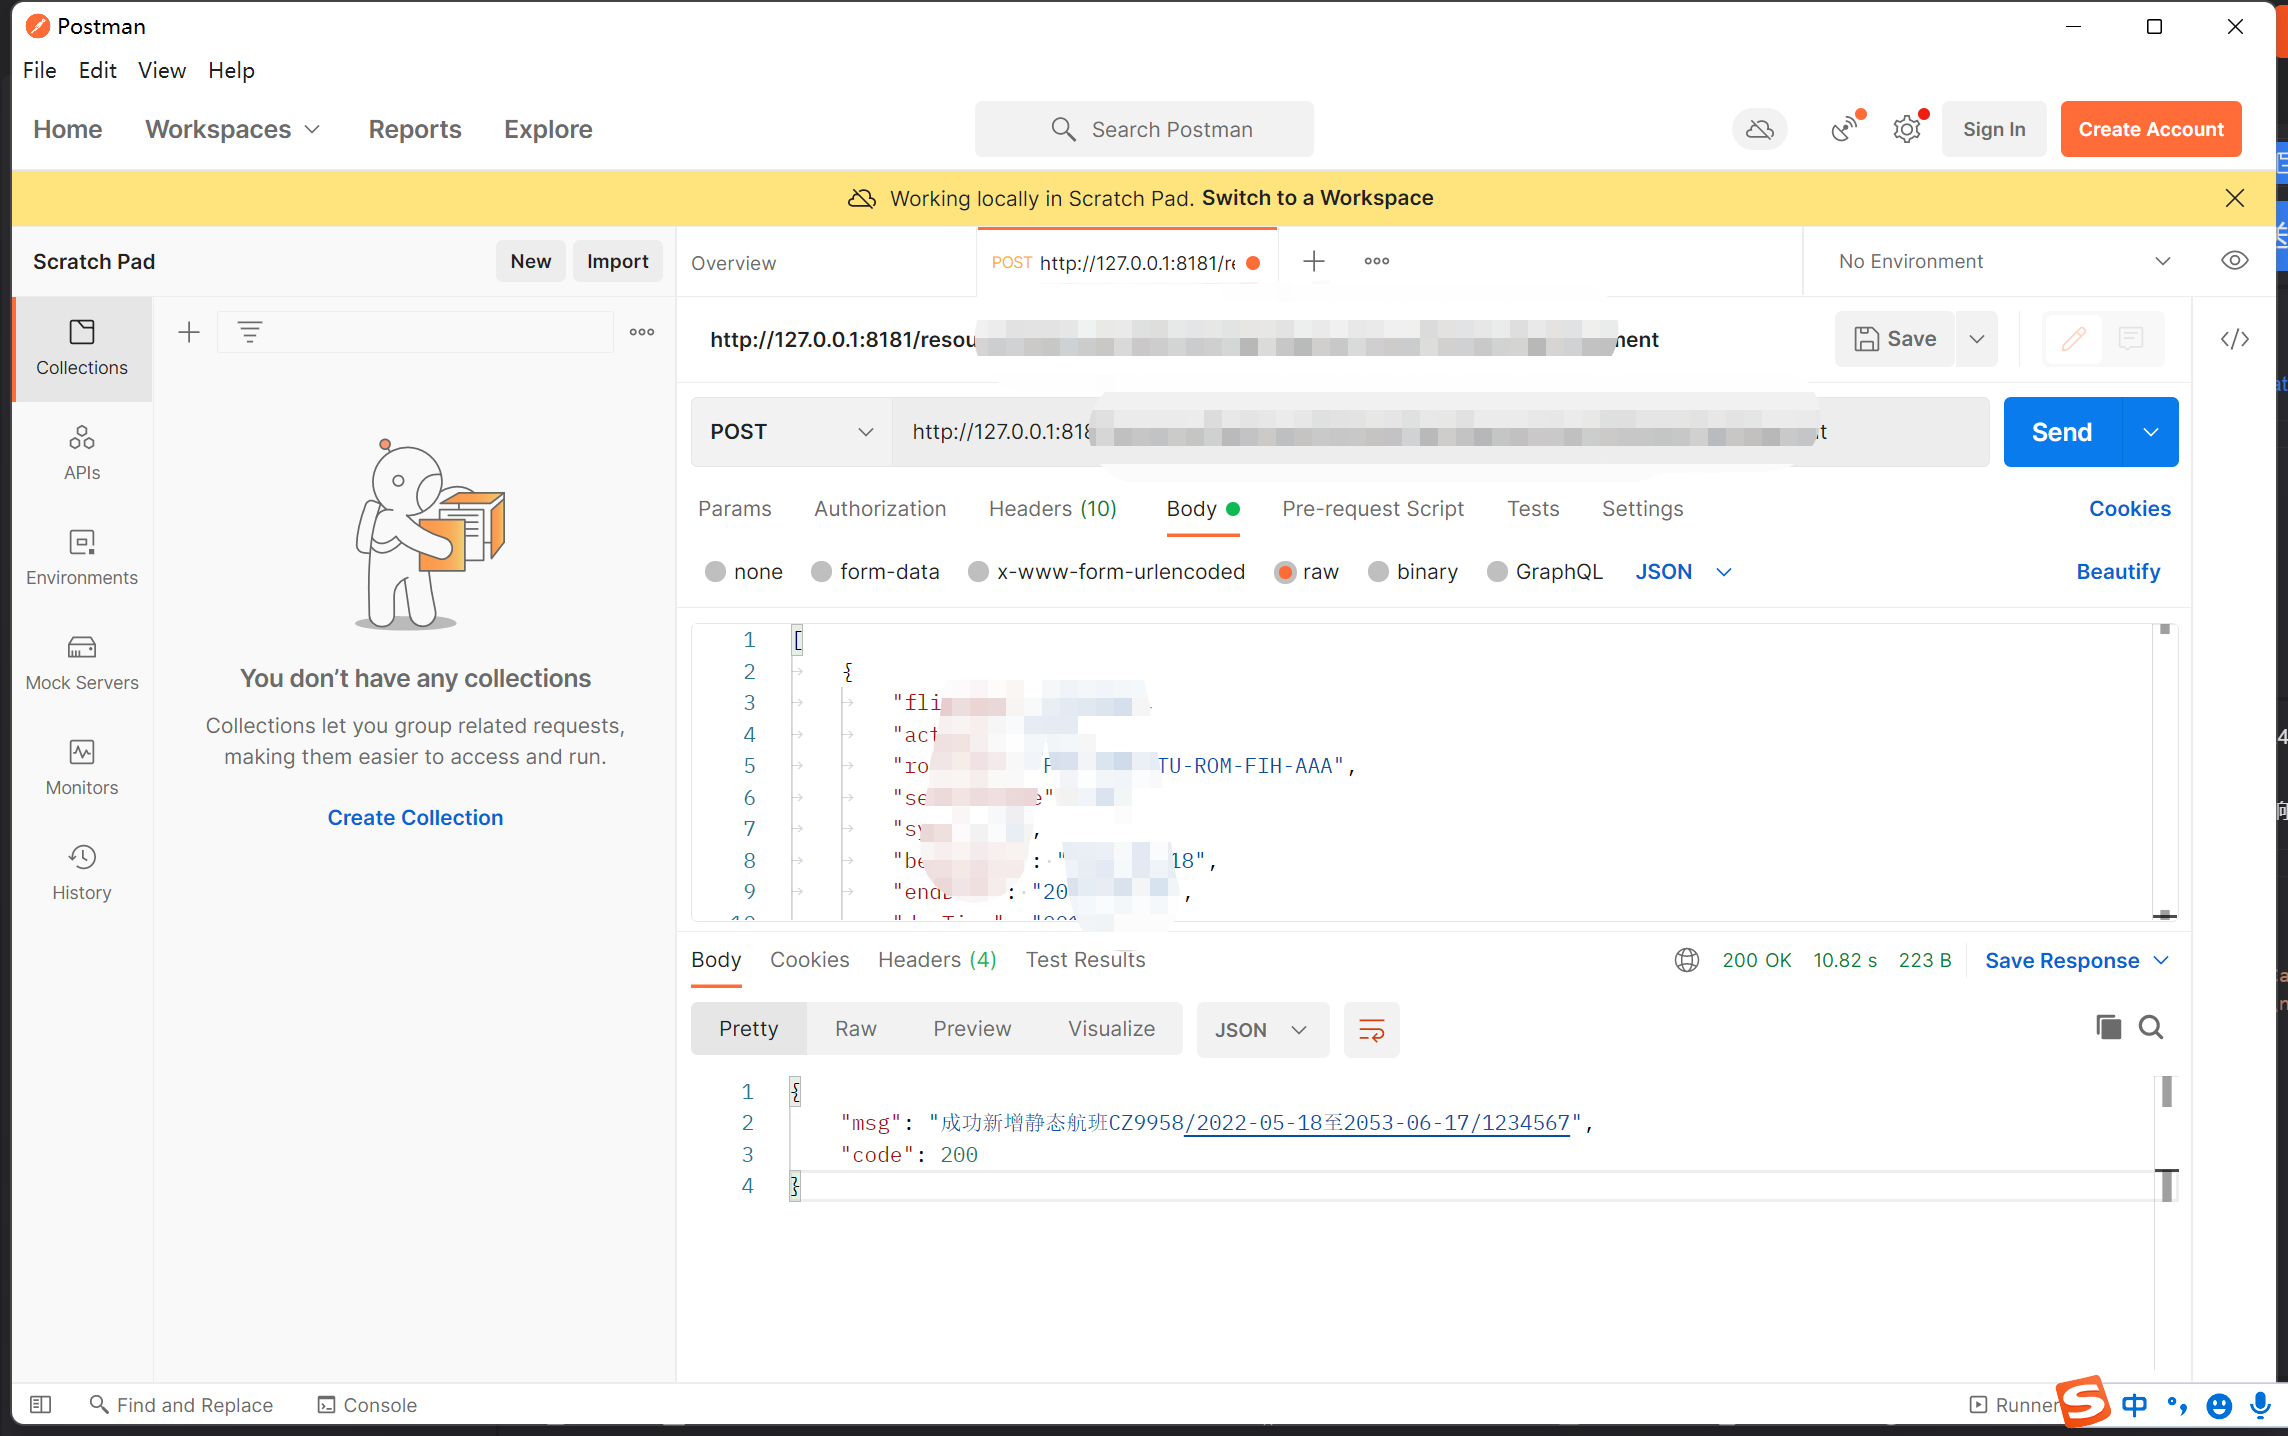Open the No Environment dropdown
This screenshot has height=1436, width=2288.
(2004, 261)
